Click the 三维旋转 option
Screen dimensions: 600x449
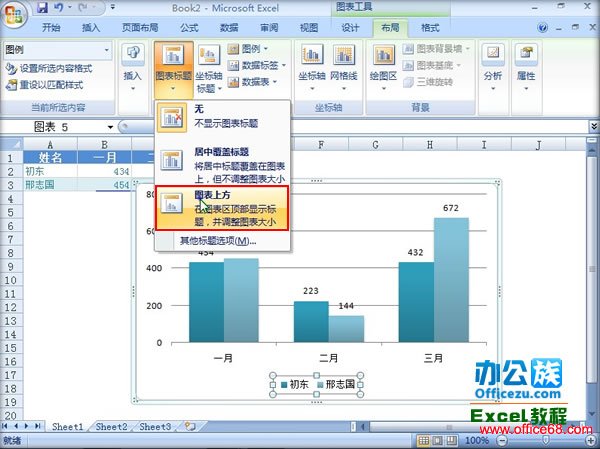pos(428,82)
